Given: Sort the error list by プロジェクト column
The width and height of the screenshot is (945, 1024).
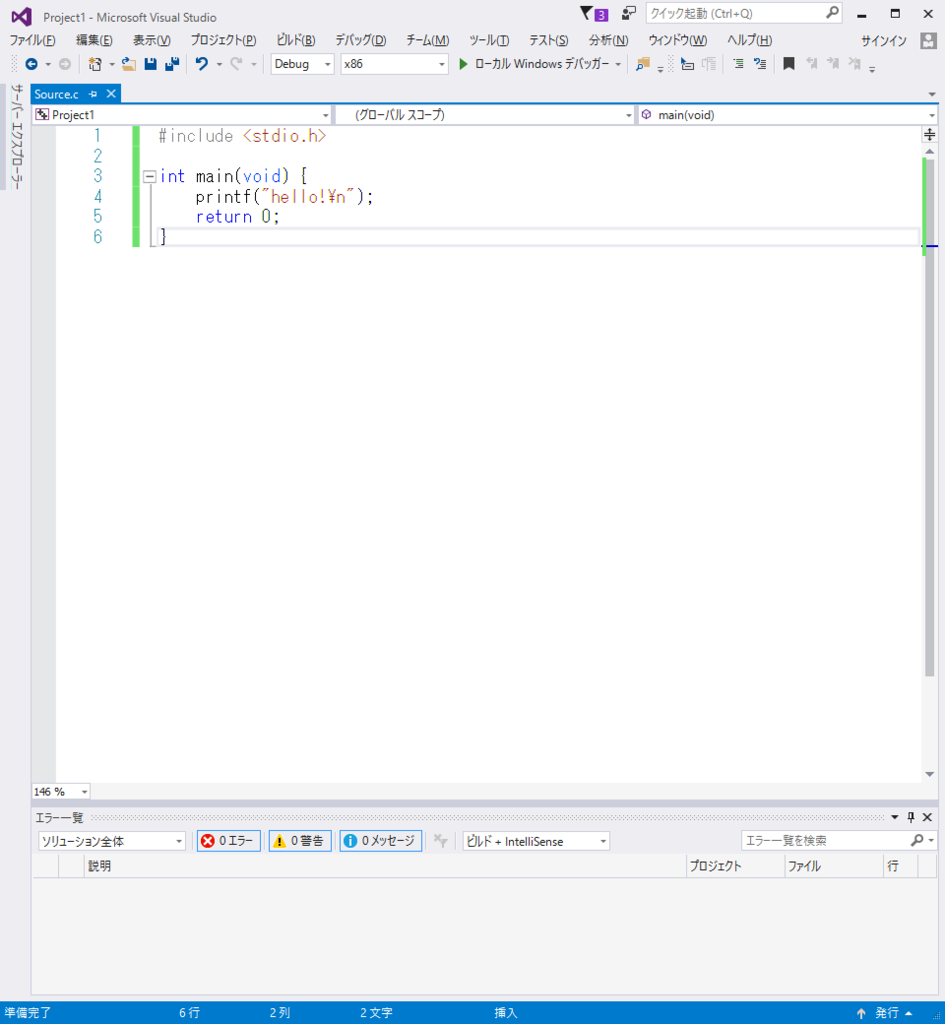Looking at the screenshot, I should click(x=735, y=866).
